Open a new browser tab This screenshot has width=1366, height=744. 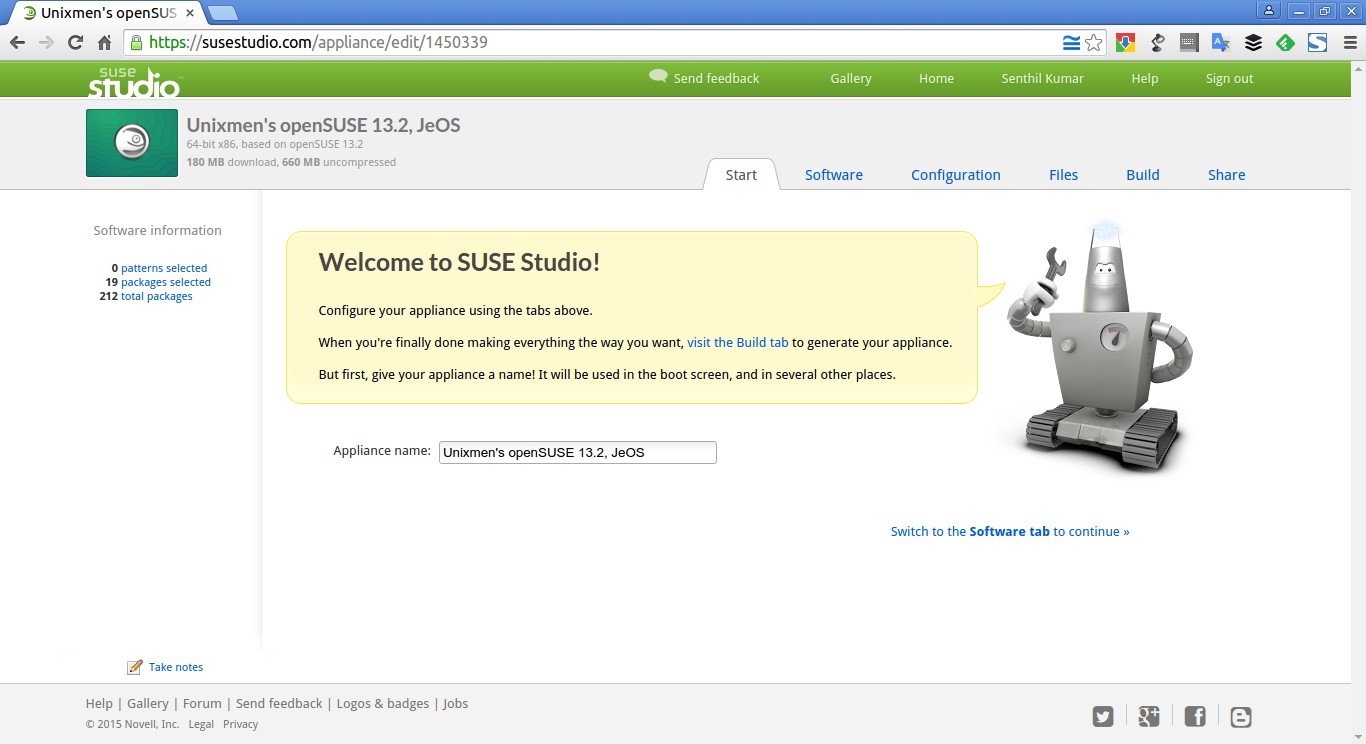click(x=223, y=13)
